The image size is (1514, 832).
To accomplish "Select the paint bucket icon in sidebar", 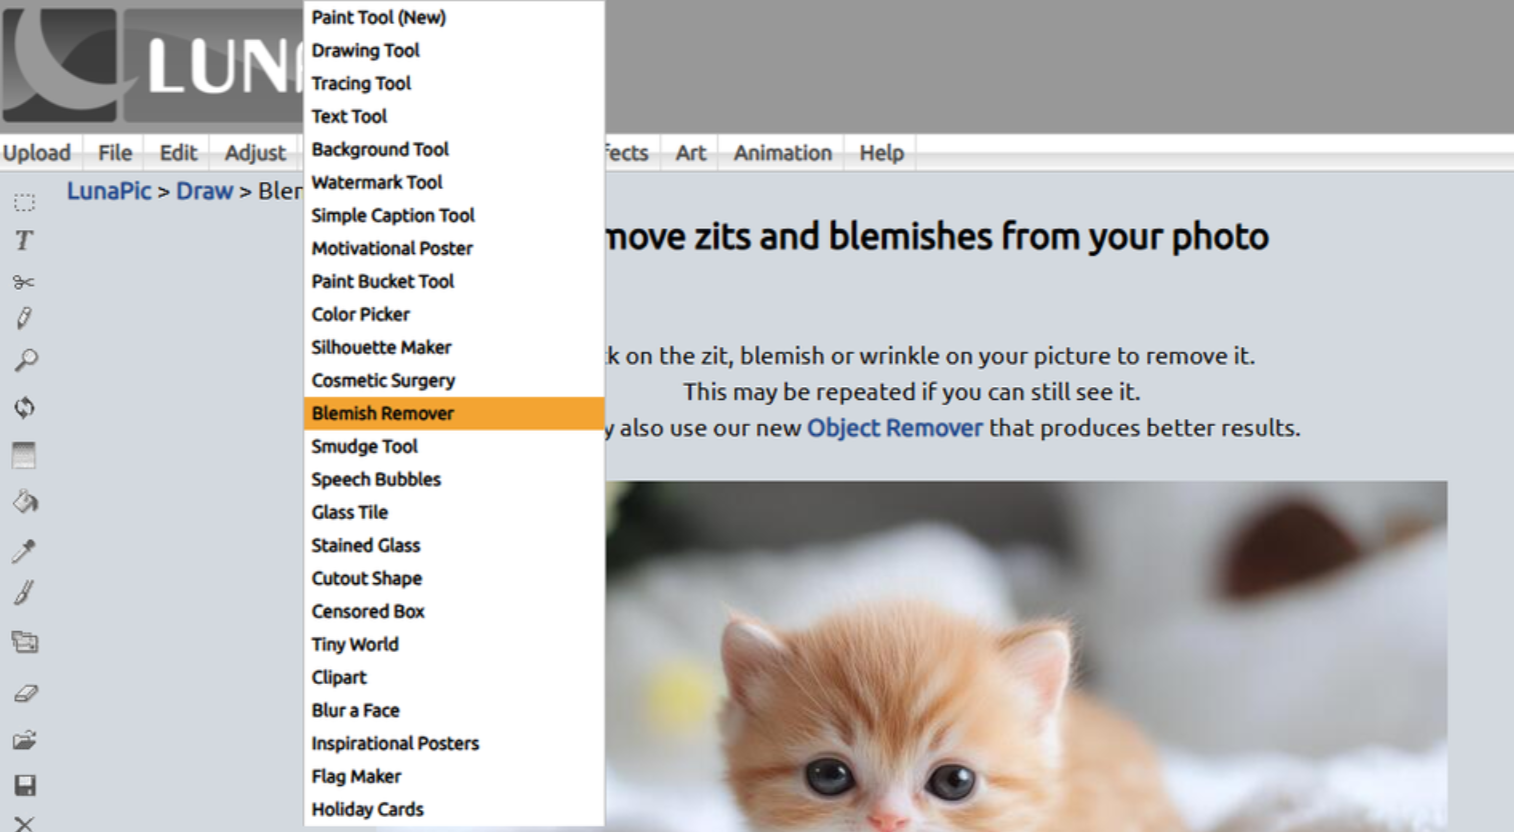I will (25, 502).
